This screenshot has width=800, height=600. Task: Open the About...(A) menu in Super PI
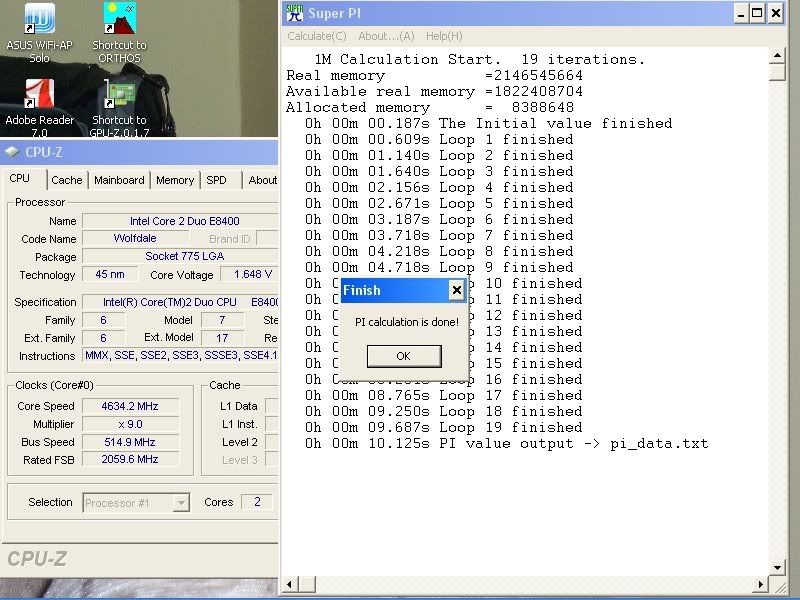(386, 36)
